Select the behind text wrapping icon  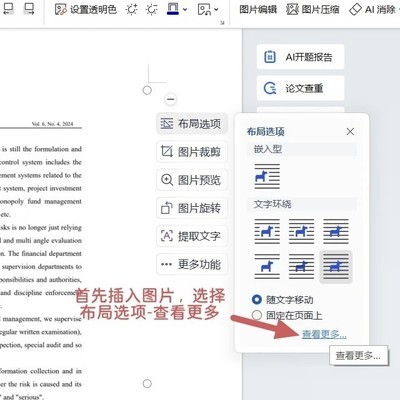301,266
